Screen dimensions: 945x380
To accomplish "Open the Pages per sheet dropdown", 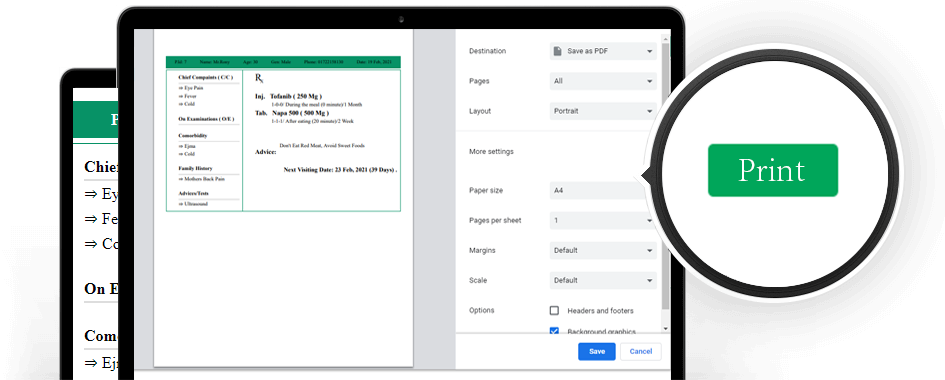I will (602, 220).
